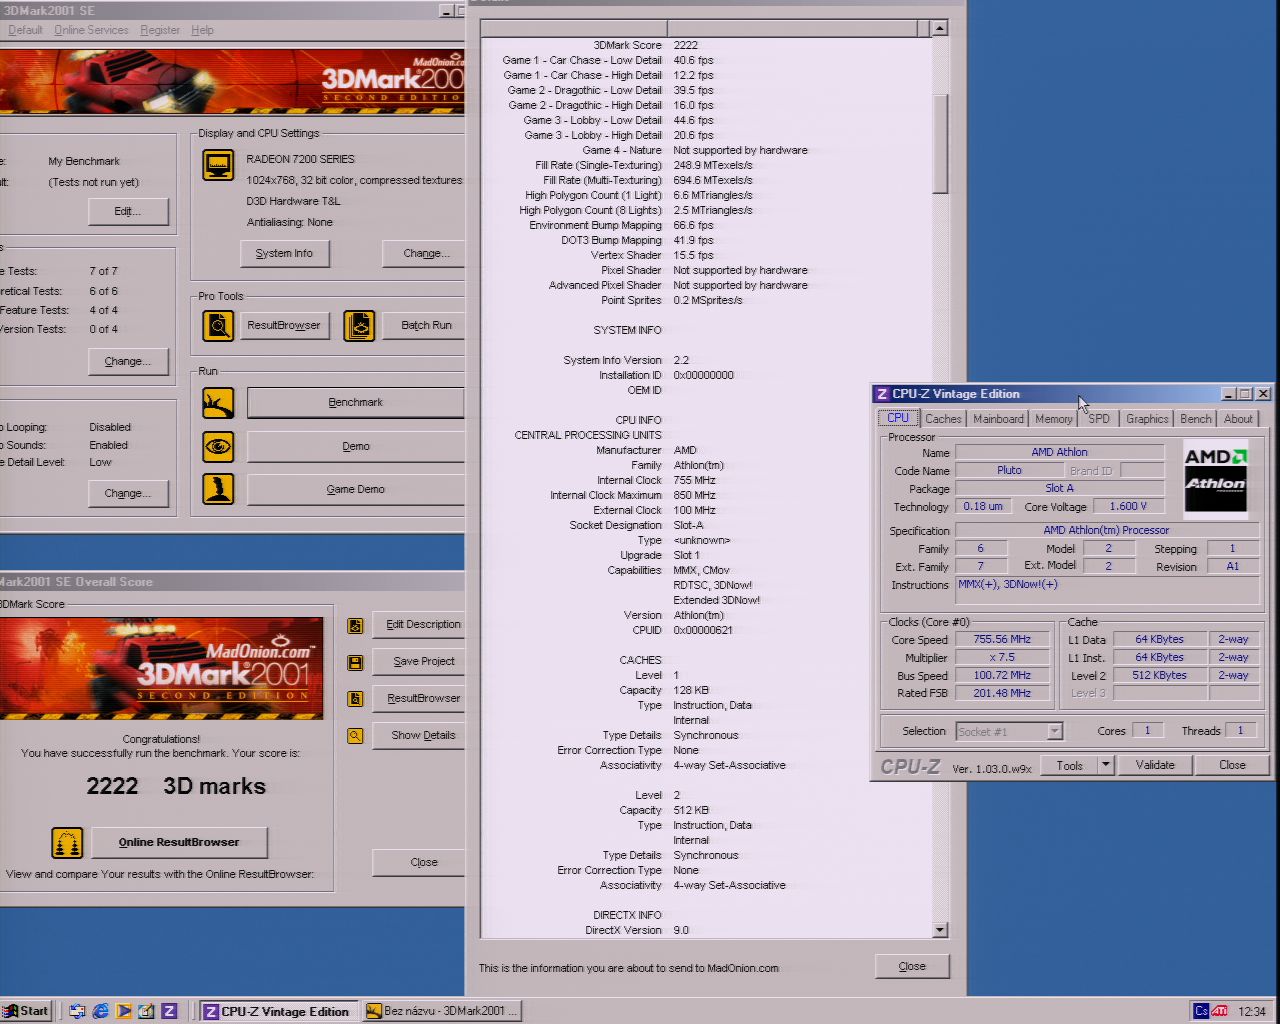Image resolution: width=1280 pixels, height=1024 pixels.
Task: Click the floppy disk icon beside Save Project
Action: click(355, 662)
